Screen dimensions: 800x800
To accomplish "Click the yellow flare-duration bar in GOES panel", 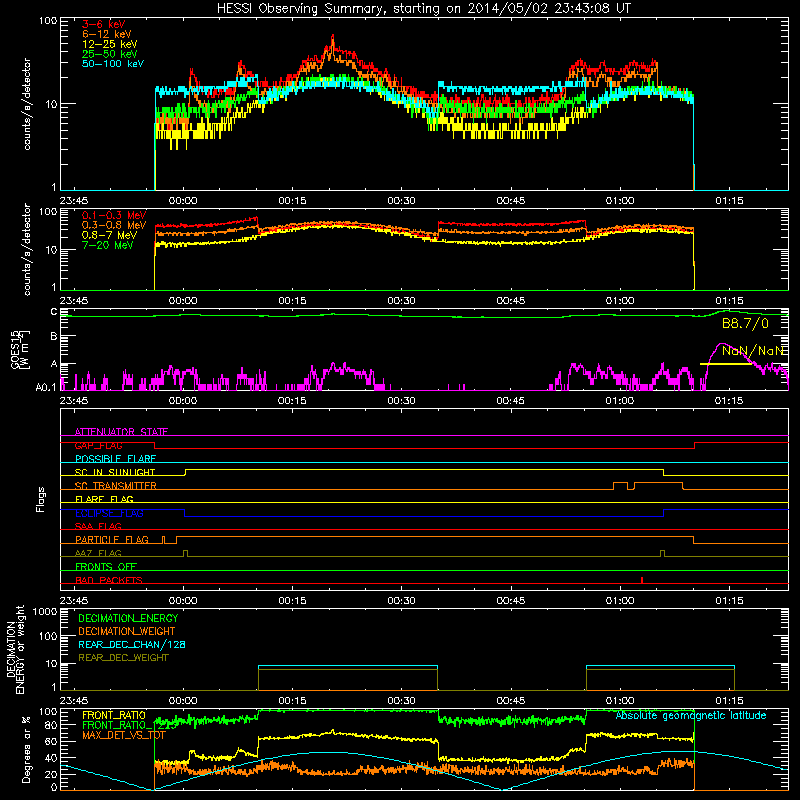I will (725, 364).
